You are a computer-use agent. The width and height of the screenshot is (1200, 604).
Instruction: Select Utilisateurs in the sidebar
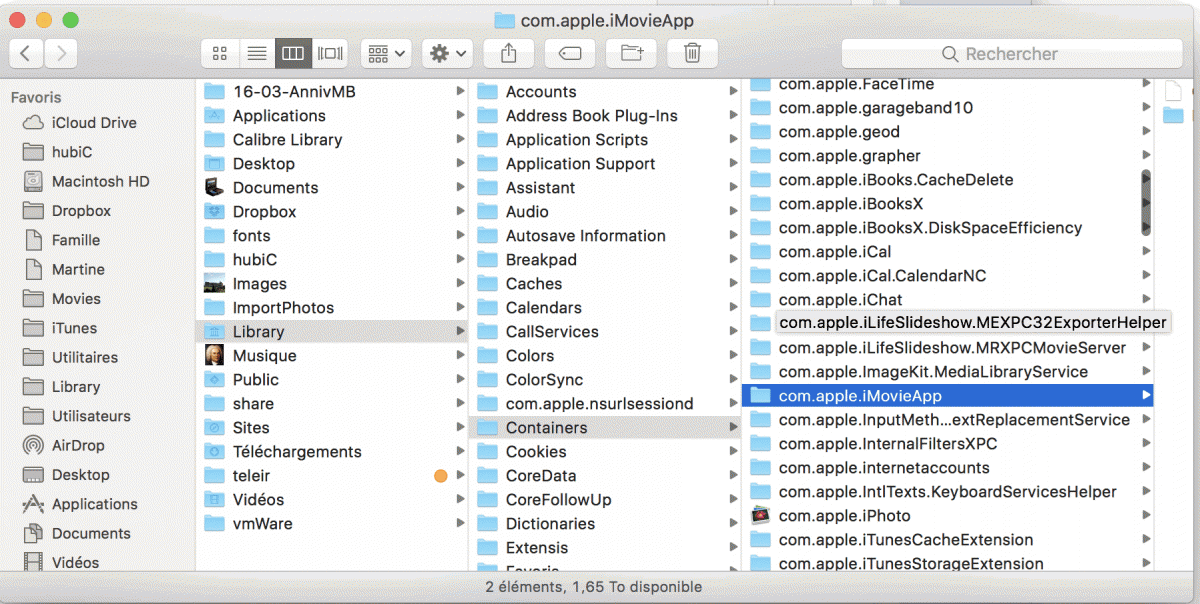pyautogui.click(x=90, y=416)
